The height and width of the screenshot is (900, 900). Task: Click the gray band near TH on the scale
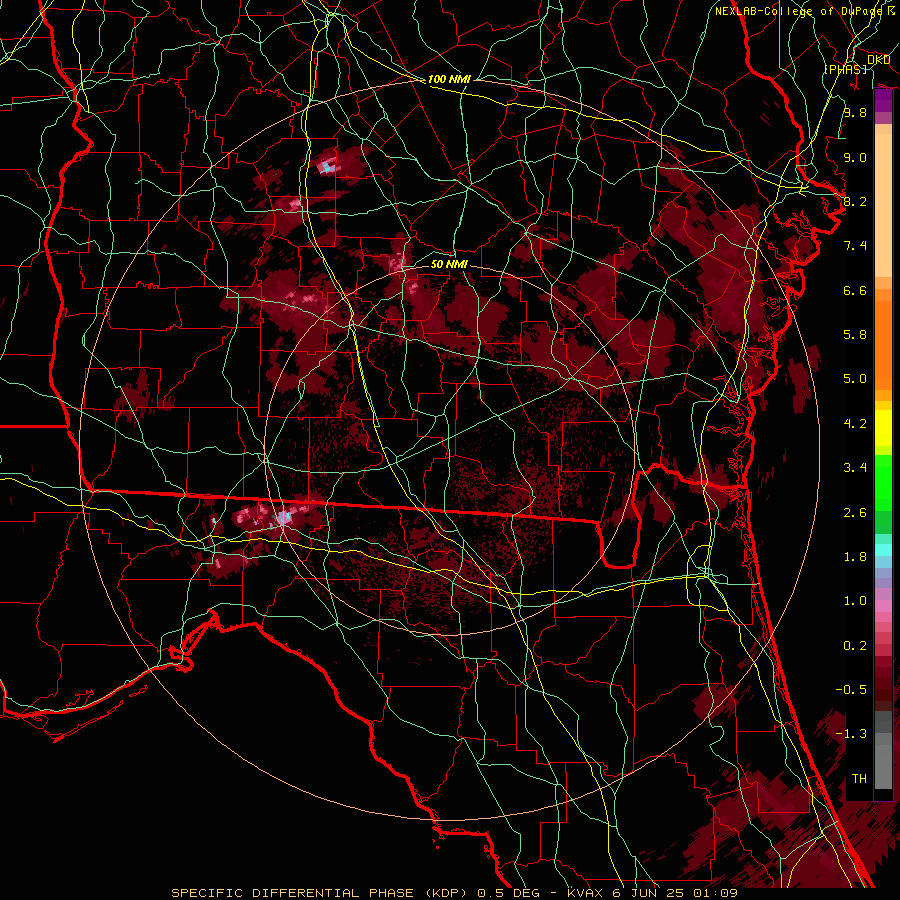(x=883, y=766)
